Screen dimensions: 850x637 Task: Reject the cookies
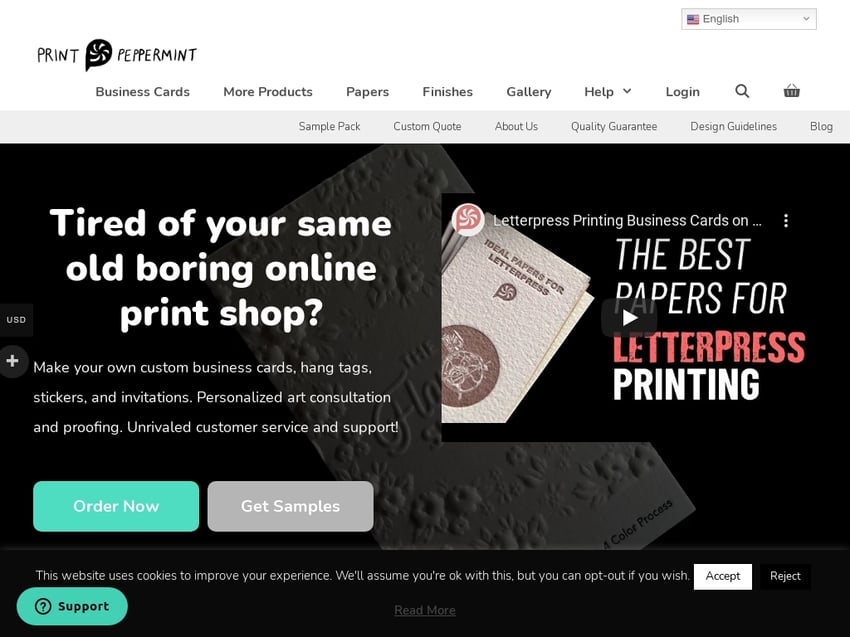coord(785,576)
